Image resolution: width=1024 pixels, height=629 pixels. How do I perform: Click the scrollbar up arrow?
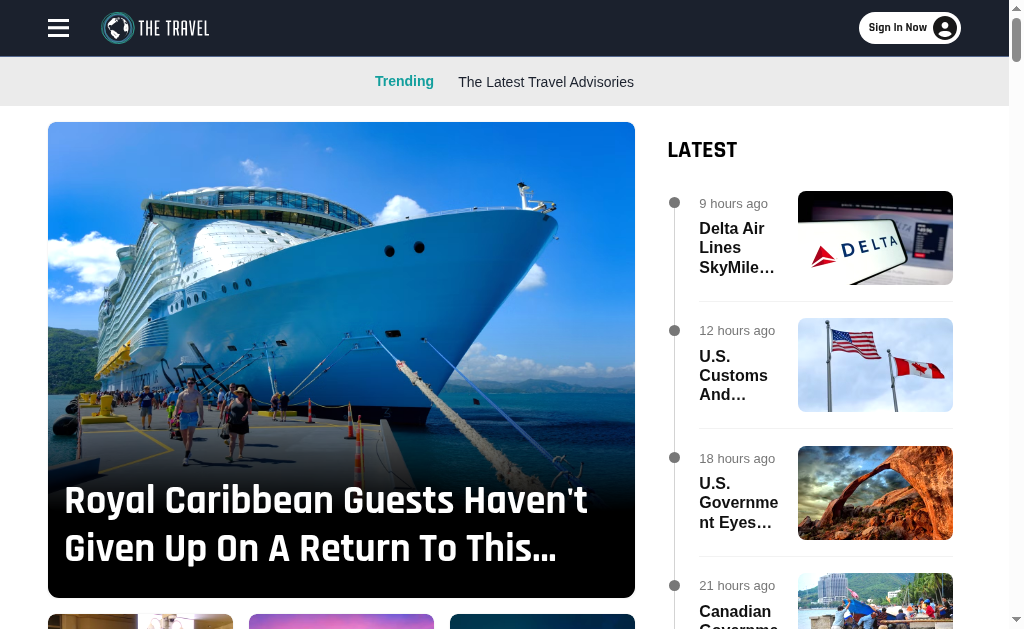pos(1016,7)
